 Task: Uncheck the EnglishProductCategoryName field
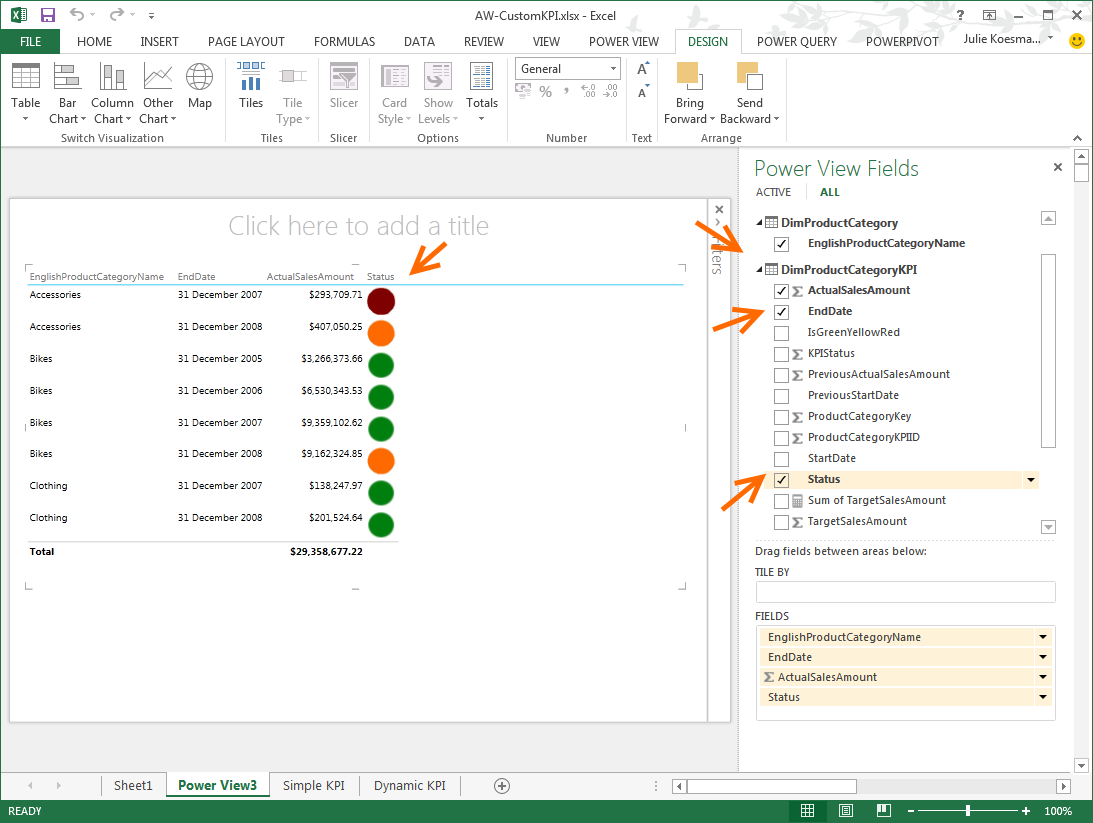[x=781, y=244]
